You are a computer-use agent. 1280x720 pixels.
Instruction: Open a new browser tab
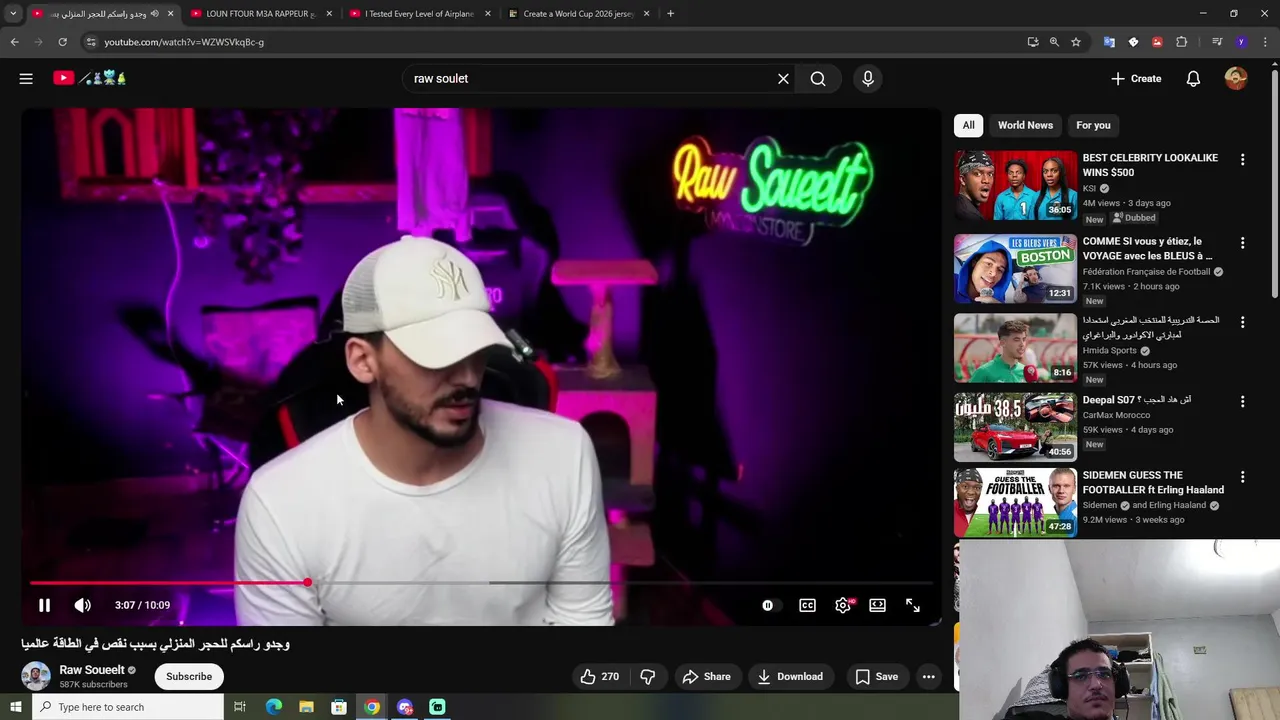(670, 14)
